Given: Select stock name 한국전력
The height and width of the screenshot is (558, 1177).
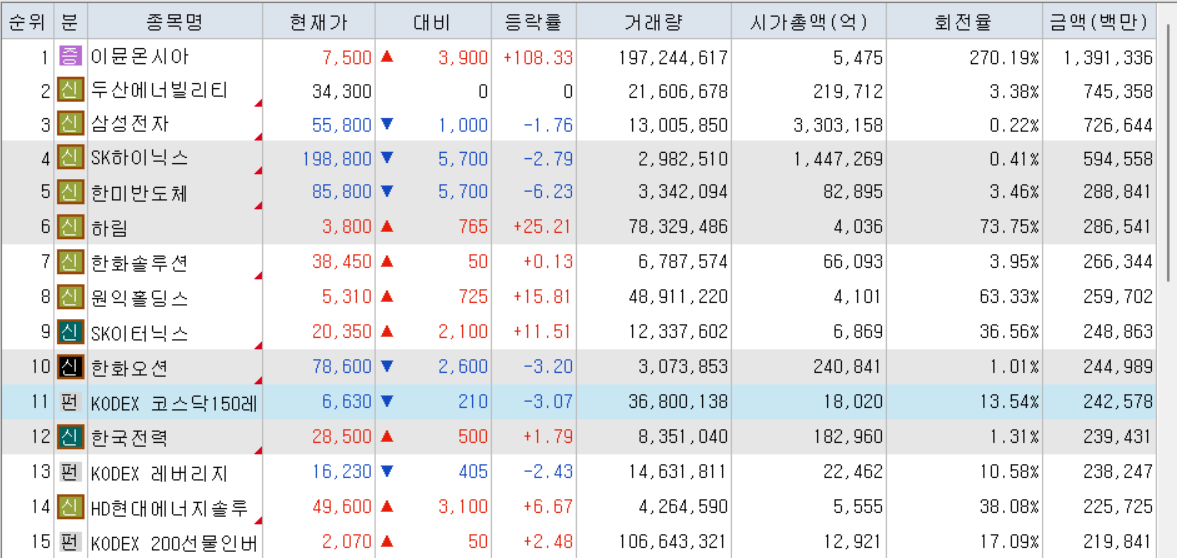Looking at the screenshot, I should [x=129, y=437].
